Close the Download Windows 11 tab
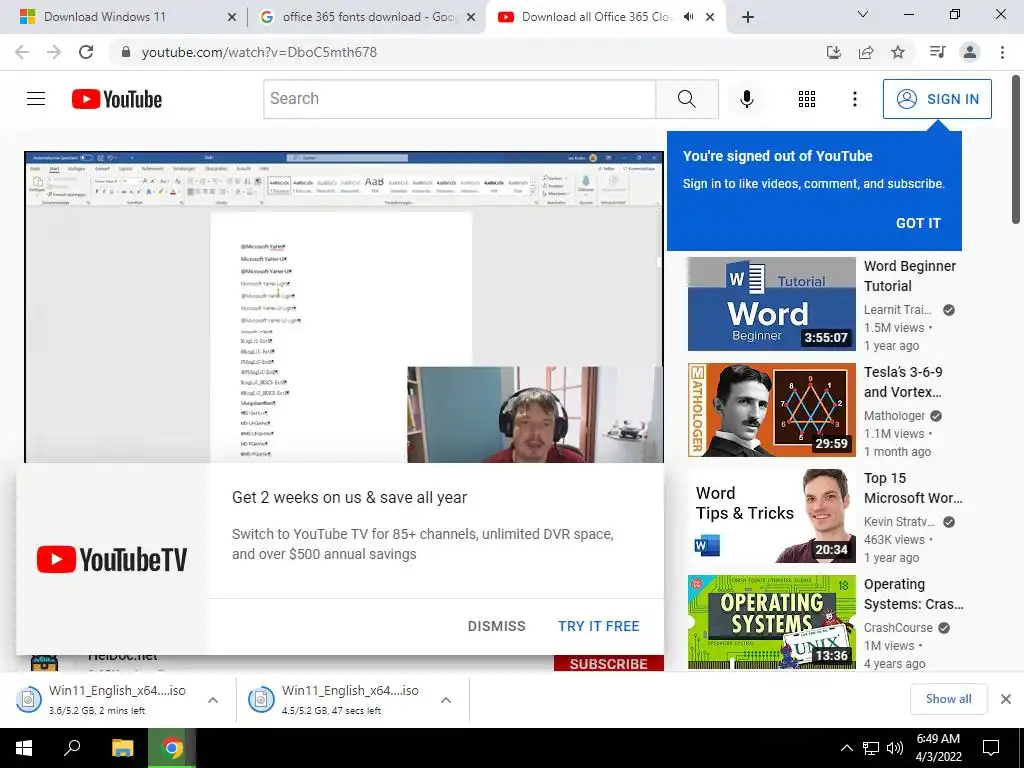The width and height of the screenshot is (1024, 768). 231,17
